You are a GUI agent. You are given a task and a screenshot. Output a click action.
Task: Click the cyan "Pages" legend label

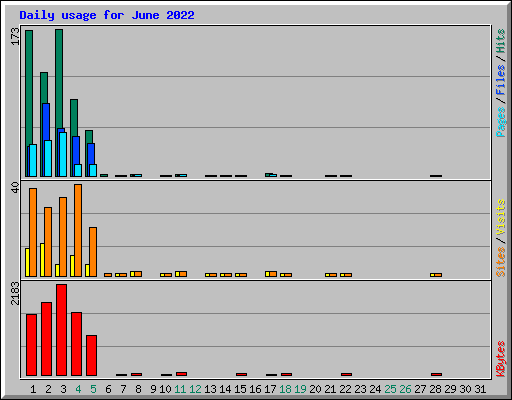(x=500, y=122)
